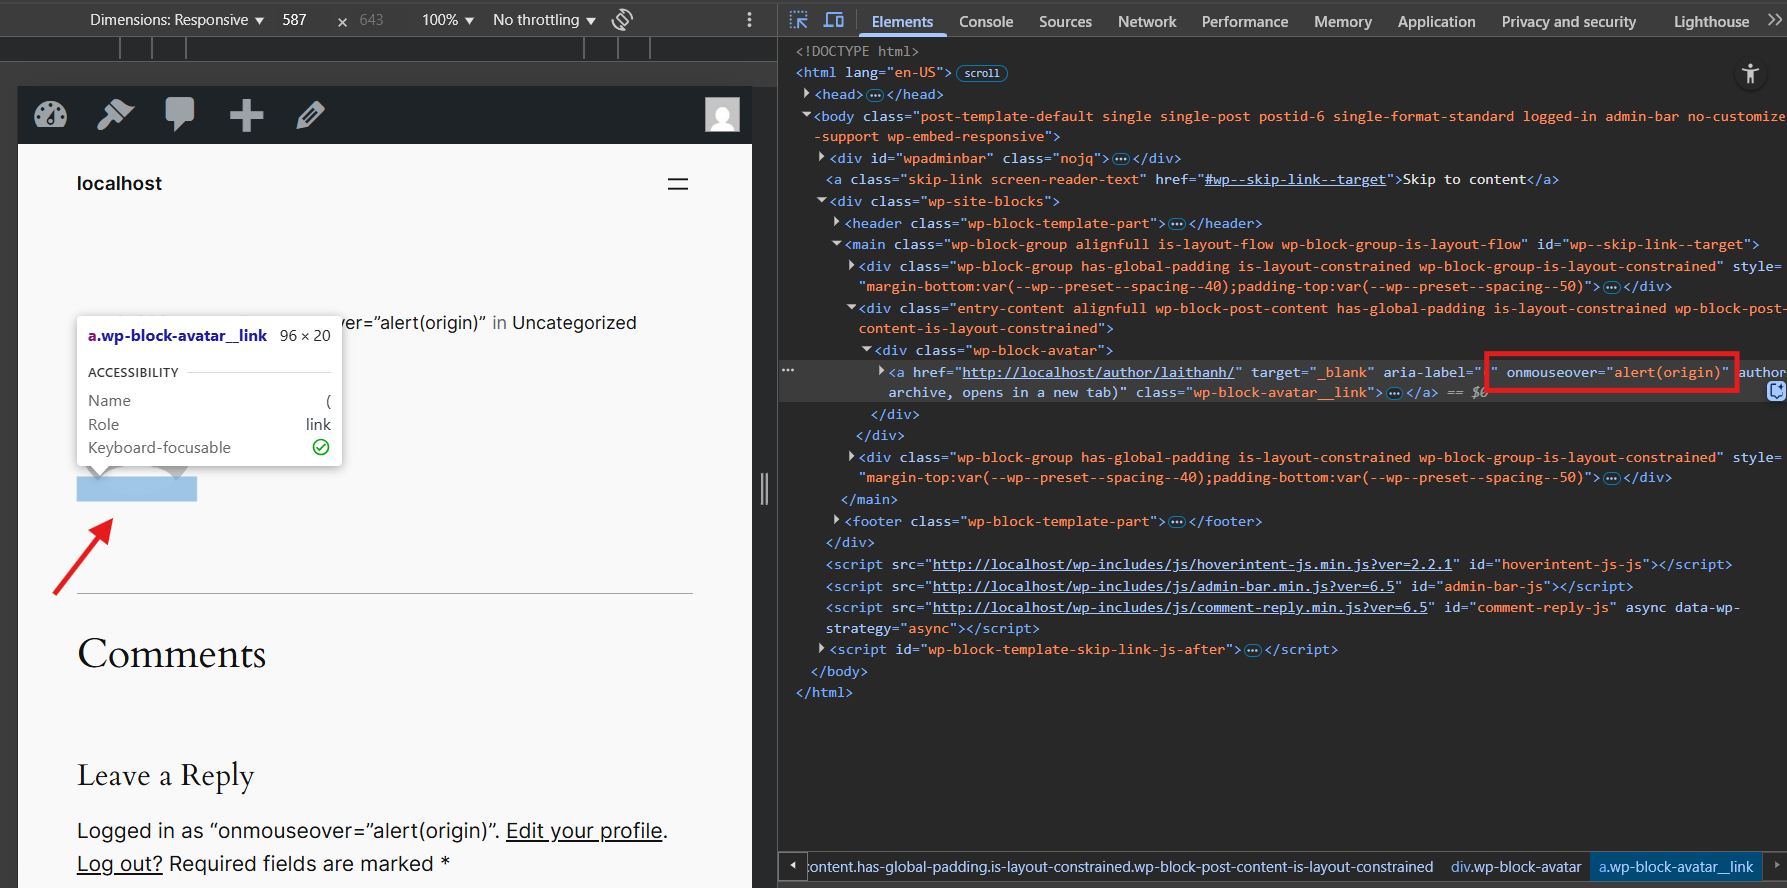Open the comment-reply.min.js script URL
Viewport: 1787px width, 888px height.
[1180, 608]
